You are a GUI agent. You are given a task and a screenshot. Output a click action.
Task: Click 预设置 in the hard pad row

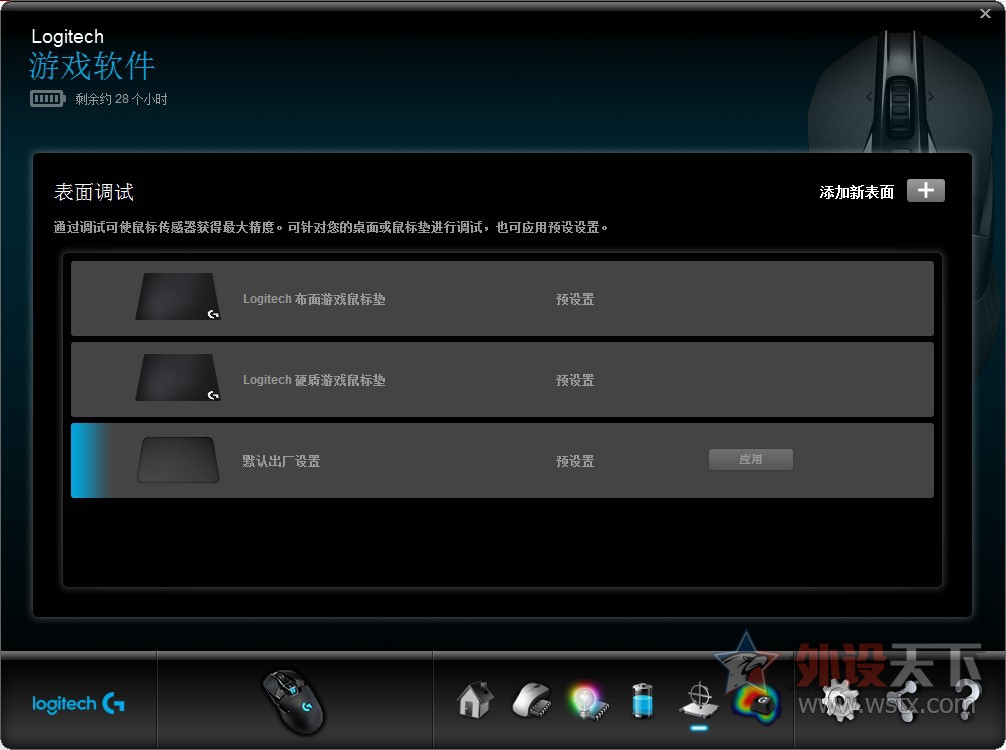click(x=575, y=380)
